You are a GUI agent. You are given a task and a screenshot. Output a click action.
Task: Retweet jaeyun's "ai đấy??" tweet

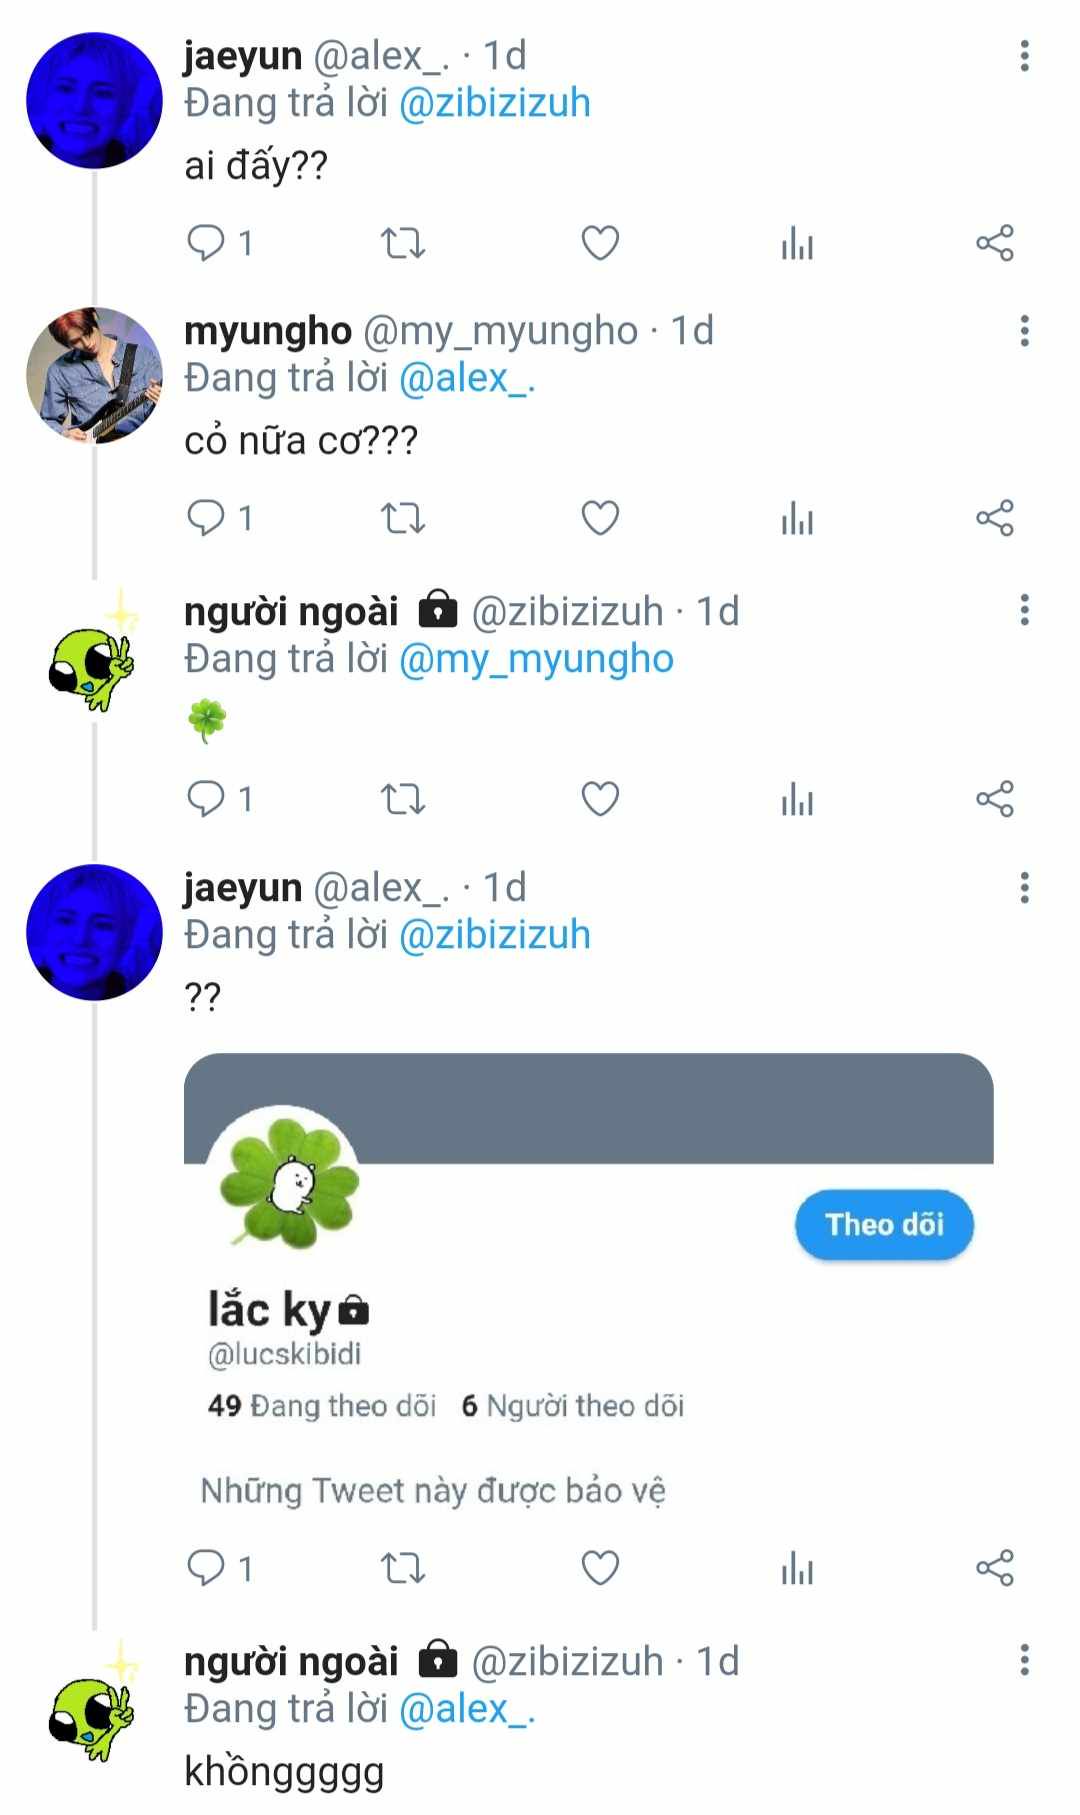click(x=403, y=243)
